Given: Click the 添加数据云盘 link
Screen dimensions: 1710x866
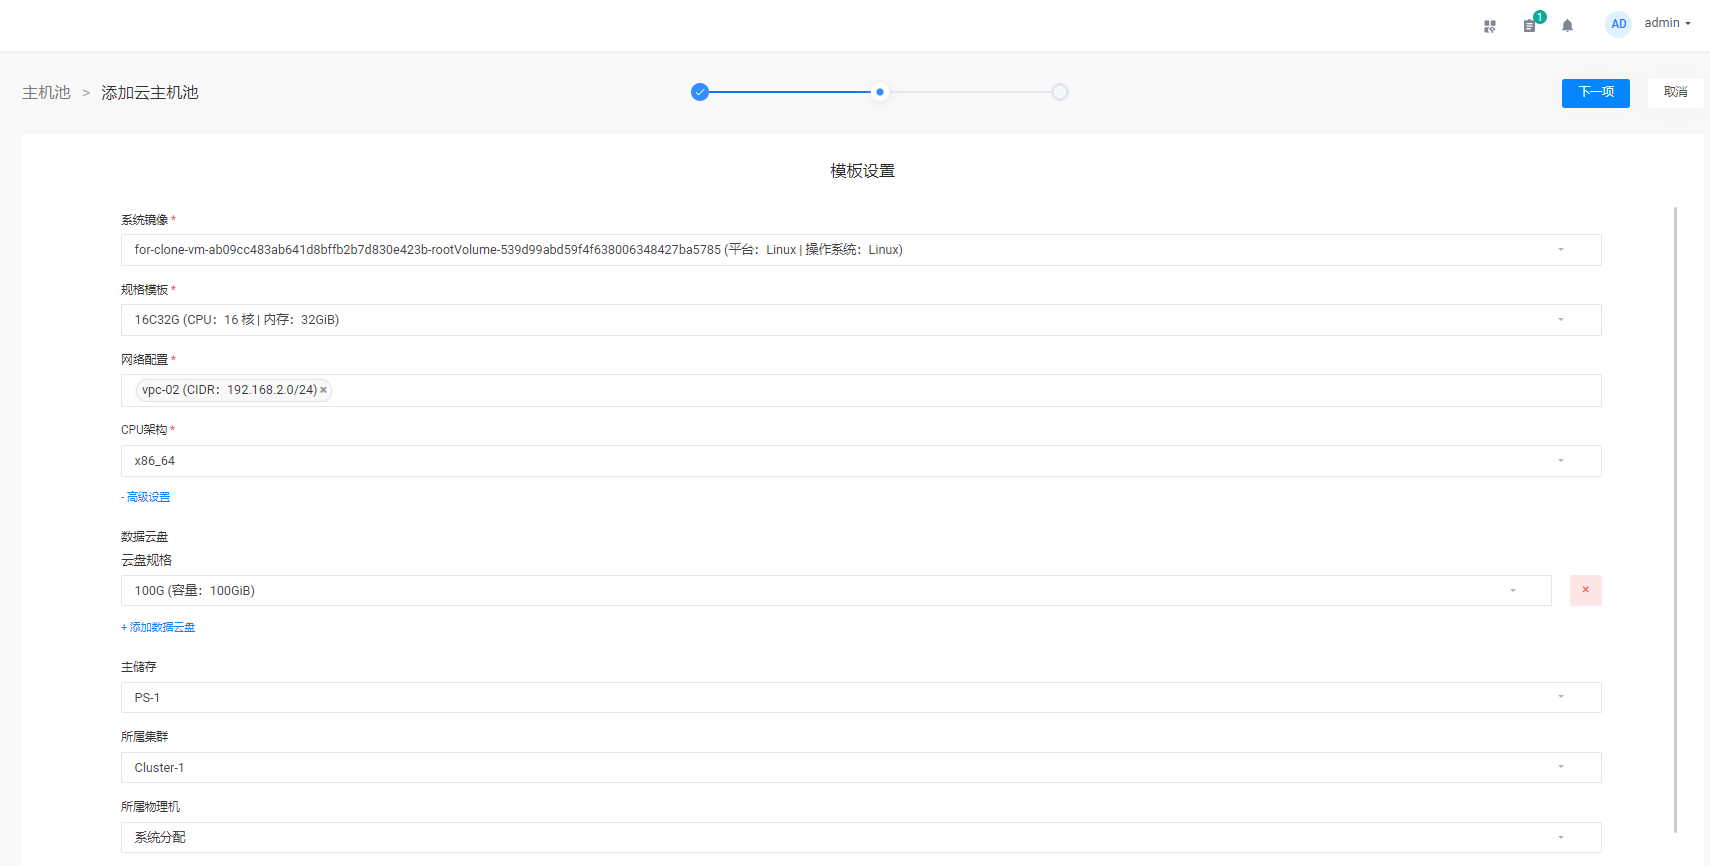Looking at the screenshot, I should [x=159, y=627].
